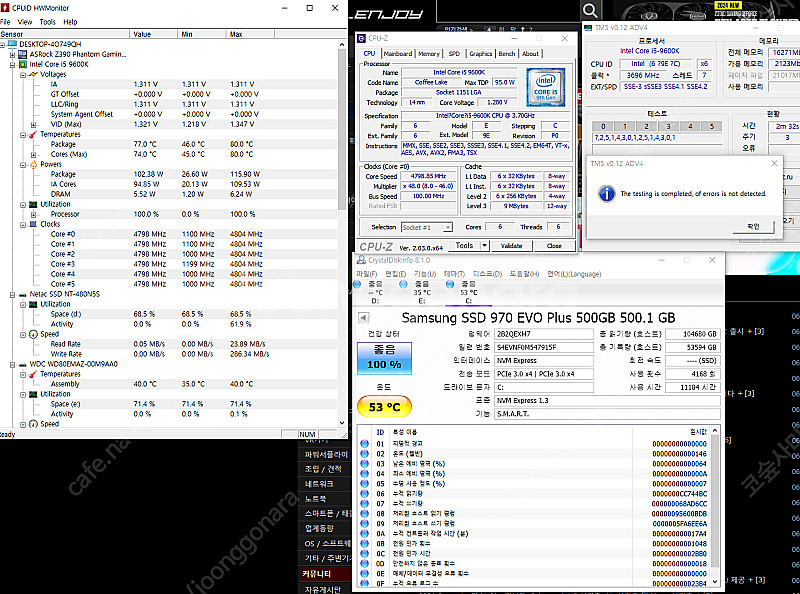This screenshot has height=594, width=800.
Task: Open the View menu in HWMonitor
Action: [x=24, y=22]
